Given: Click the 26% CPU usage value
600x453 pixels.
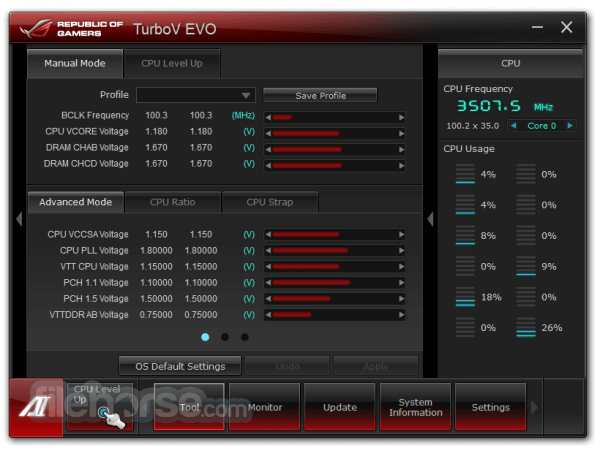Looking at the screenshot, I should (551, 328).
